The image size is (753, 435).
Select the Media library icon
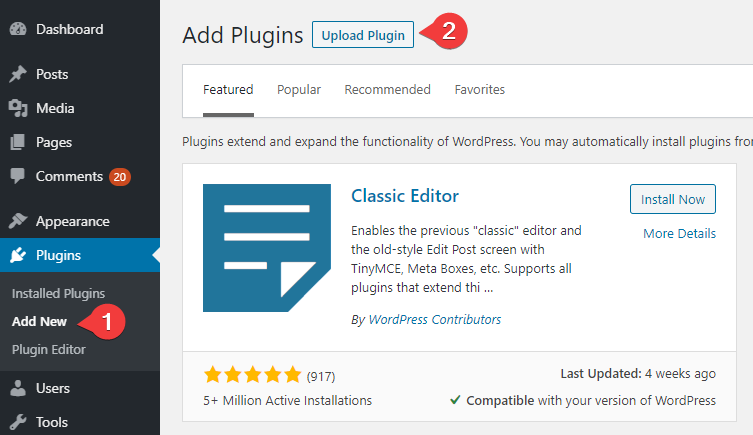[18, 108]
